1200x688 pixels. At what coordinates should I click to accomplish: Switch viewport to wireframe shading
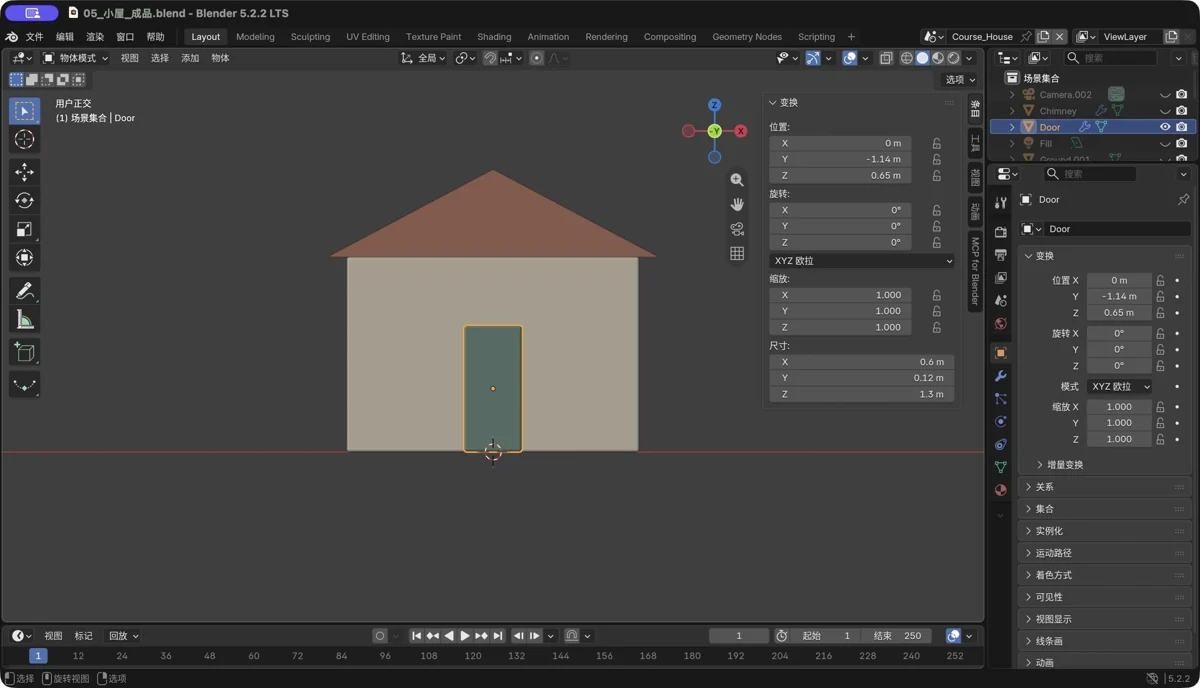pyautogui.click(x=907, y=59)
